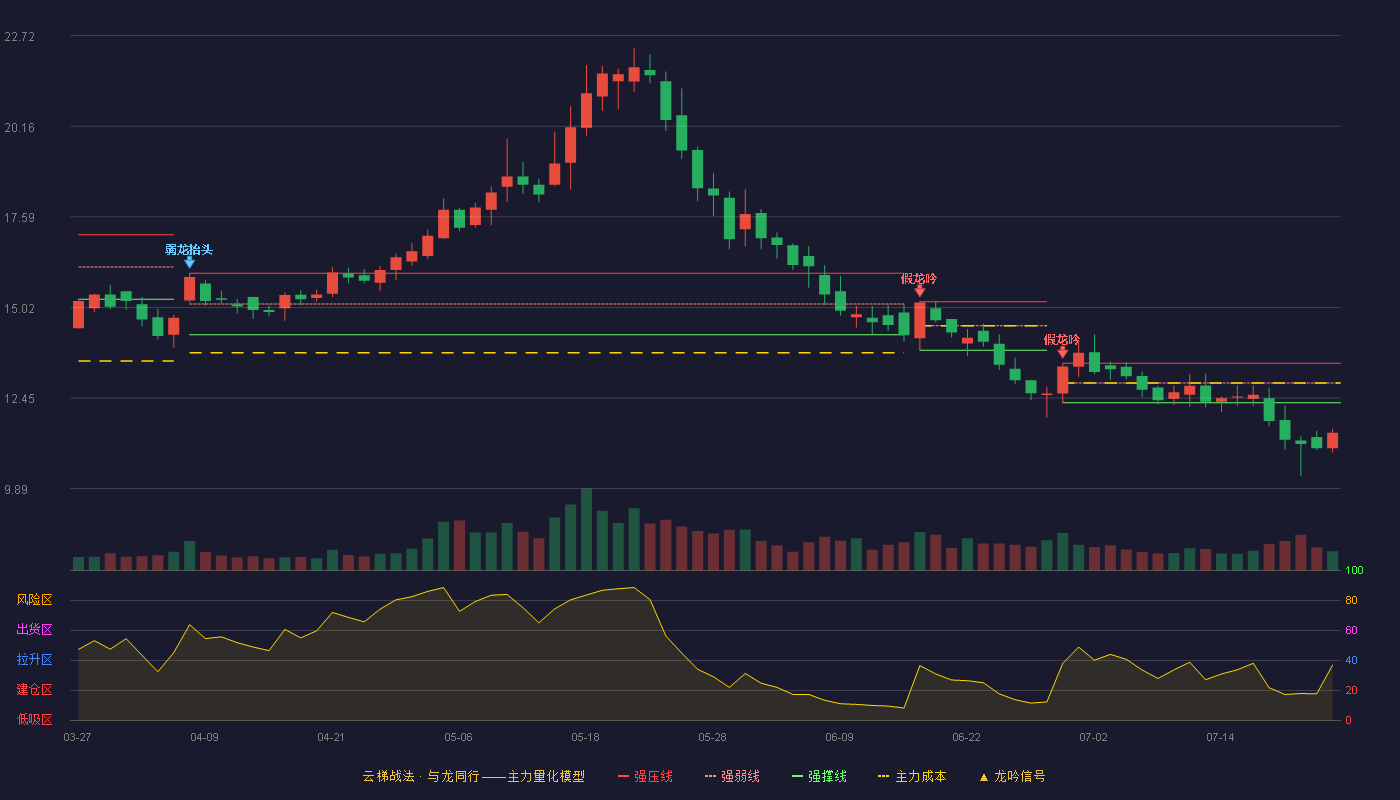Click the 04-09 date label
1400x800 pixels.
point(204,737)
